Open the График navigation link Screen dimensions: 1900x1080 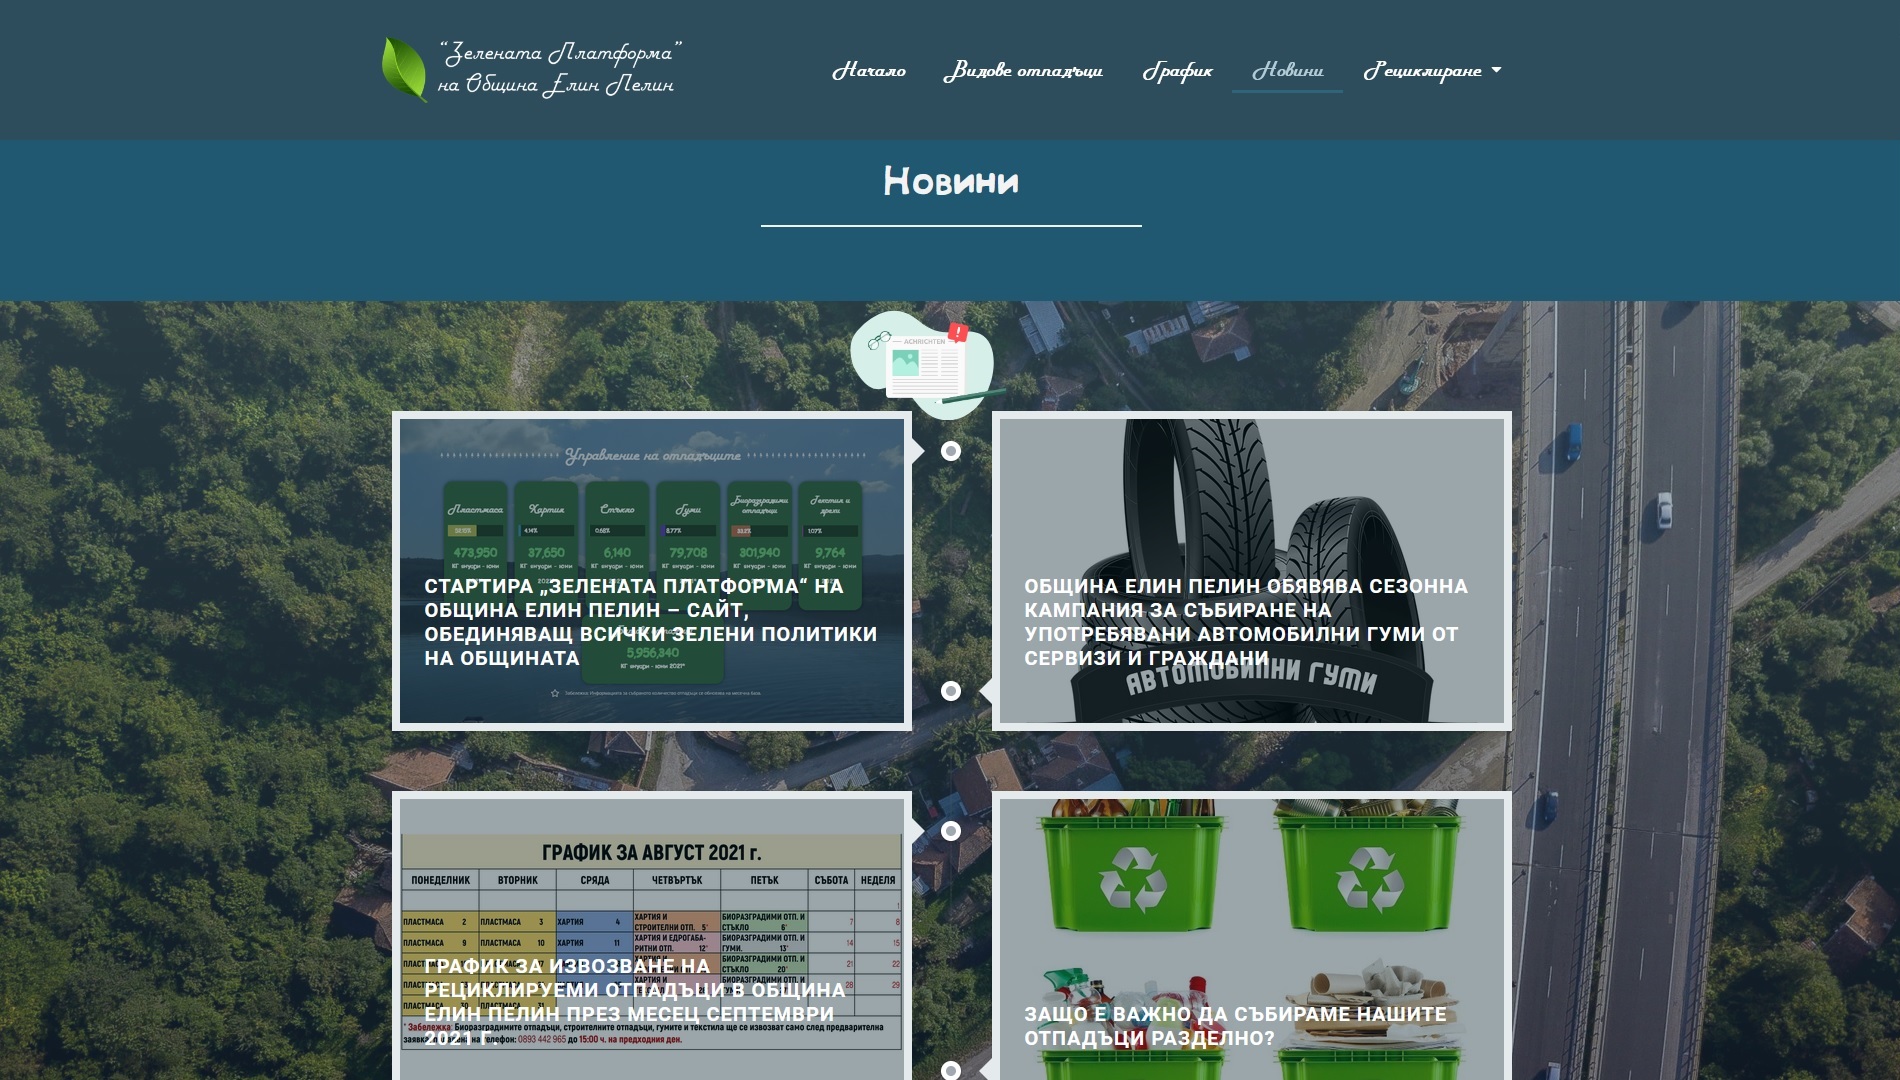click(1177, 70)
